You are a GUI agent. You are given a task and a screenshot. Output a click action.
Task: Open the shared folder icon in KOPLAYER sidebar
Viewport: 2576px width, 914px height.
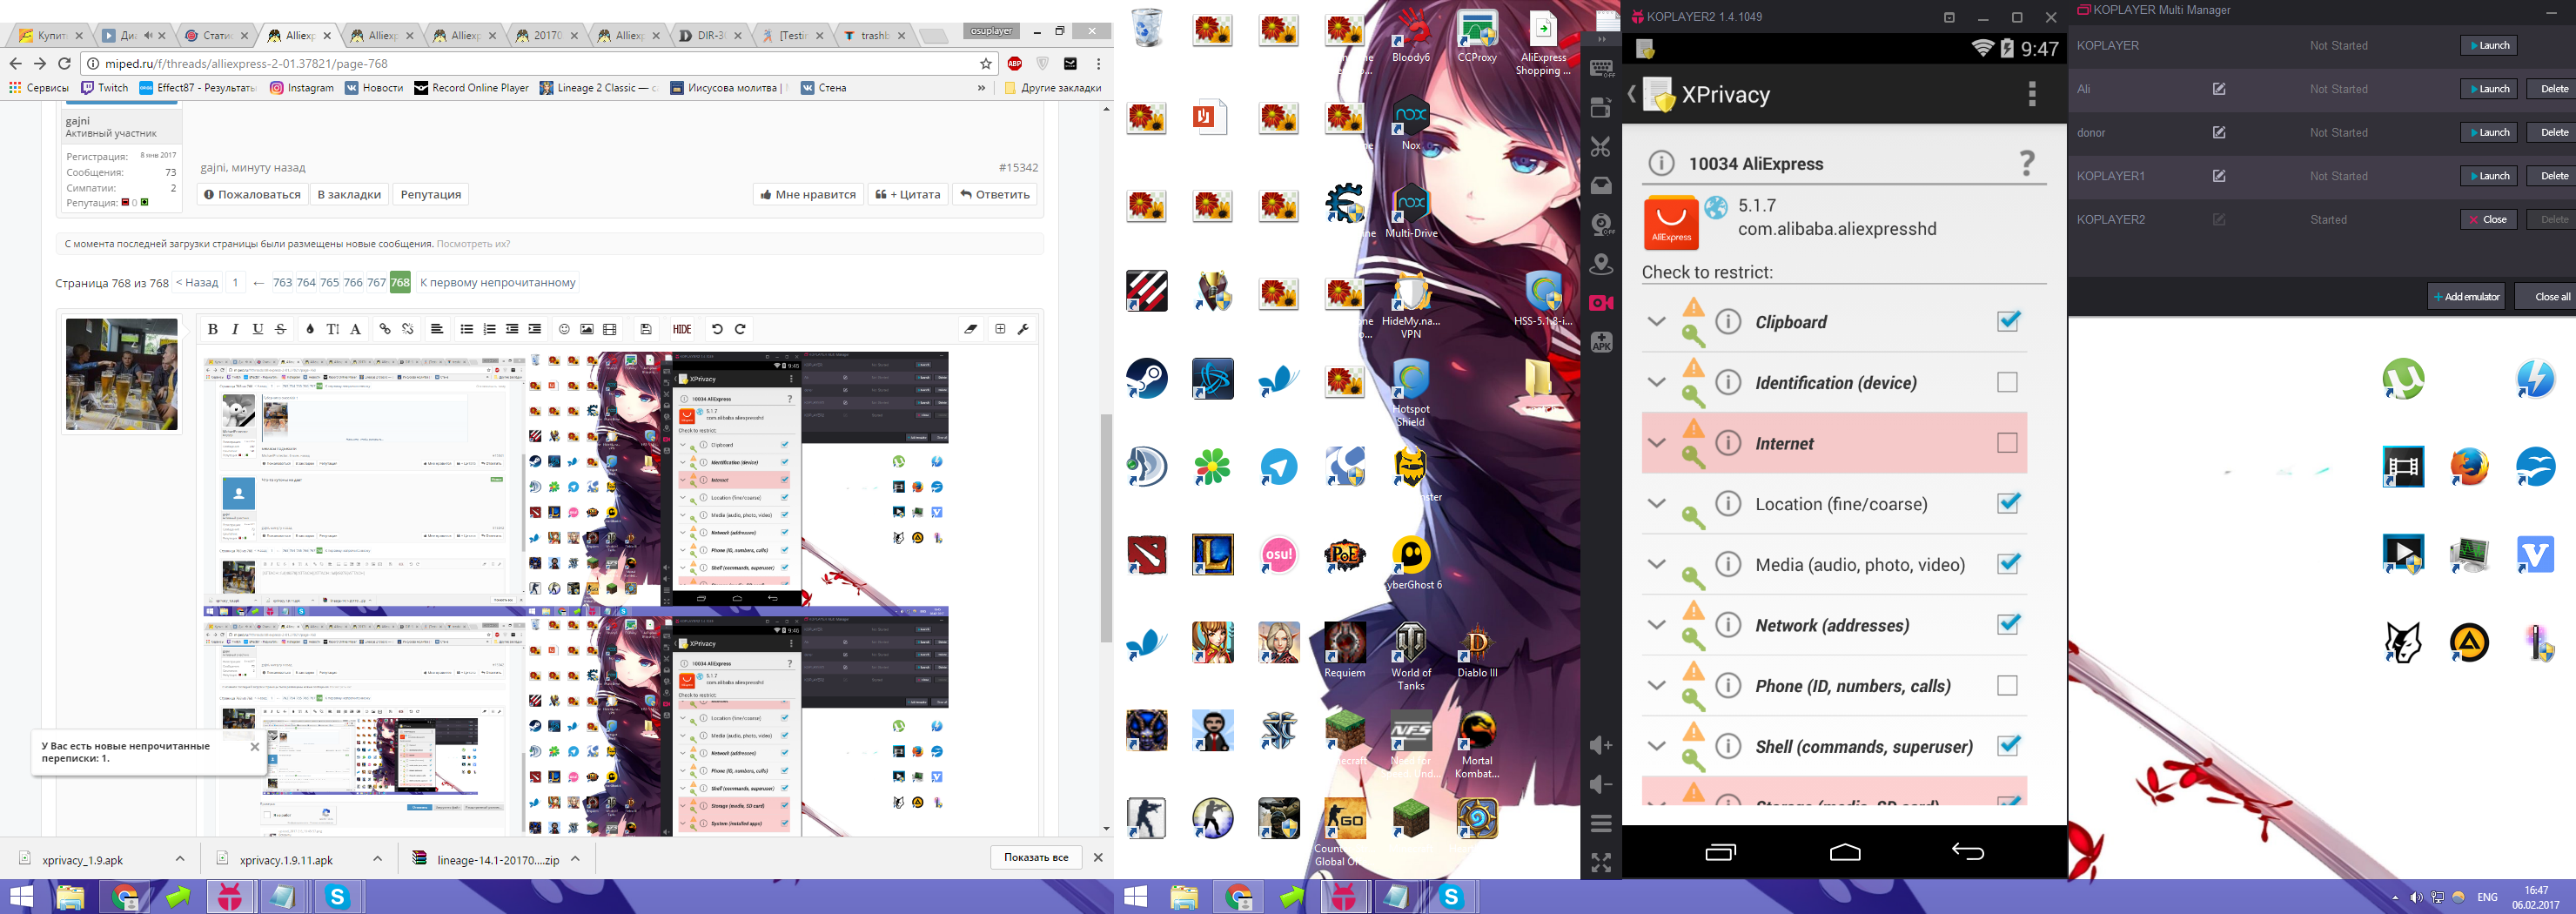[1601, 186]
